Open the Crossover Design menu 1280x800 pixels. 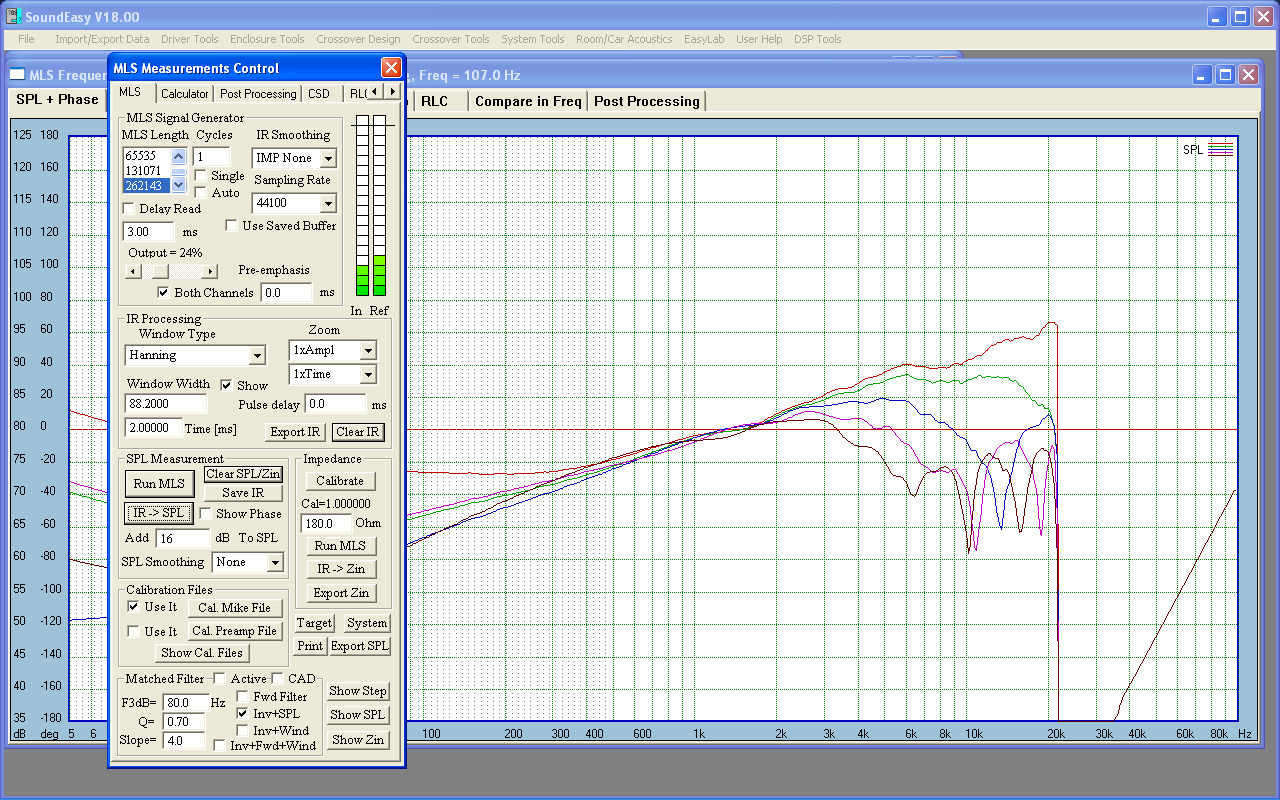click(x=358, y=39)
